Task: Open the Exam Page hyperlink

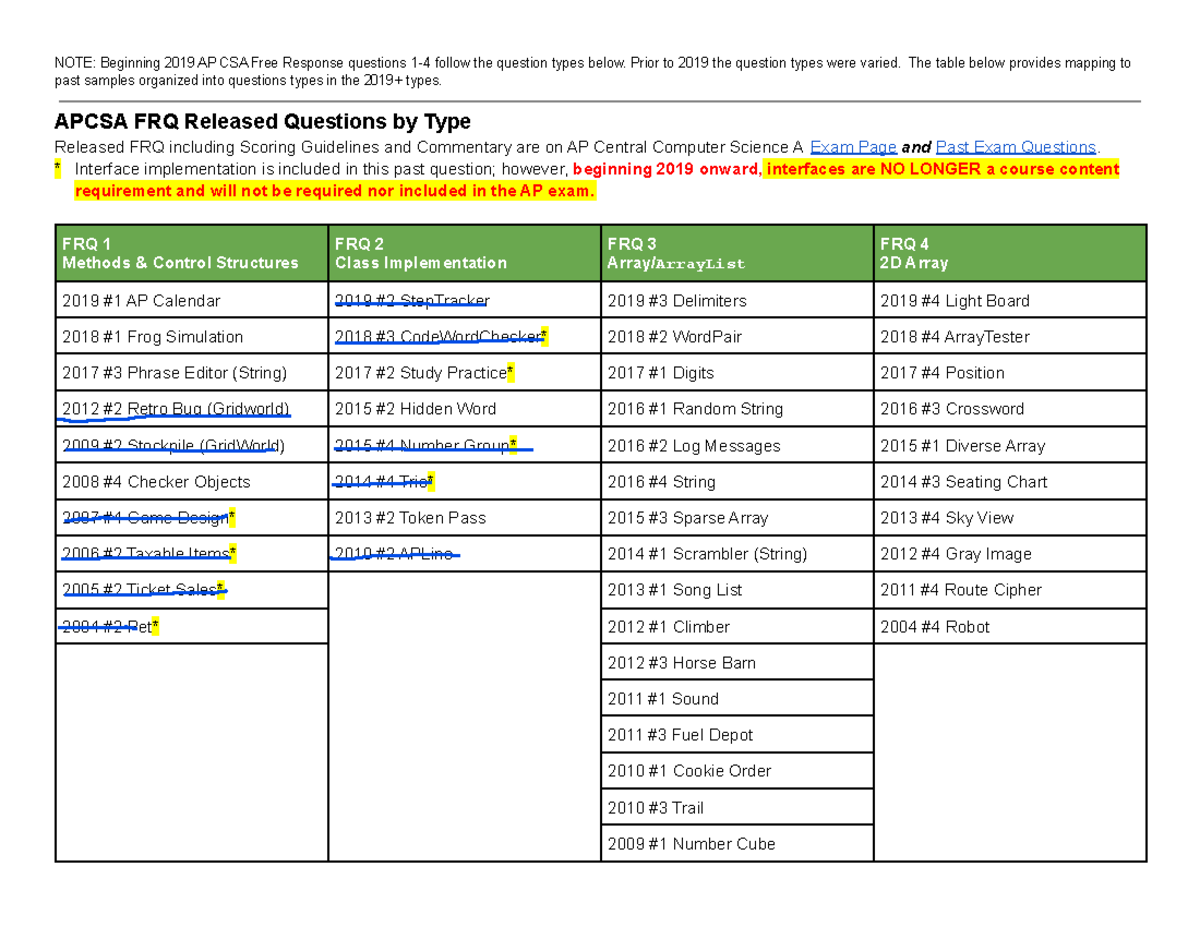Action: pyautogui.click(x=852, y=147)
